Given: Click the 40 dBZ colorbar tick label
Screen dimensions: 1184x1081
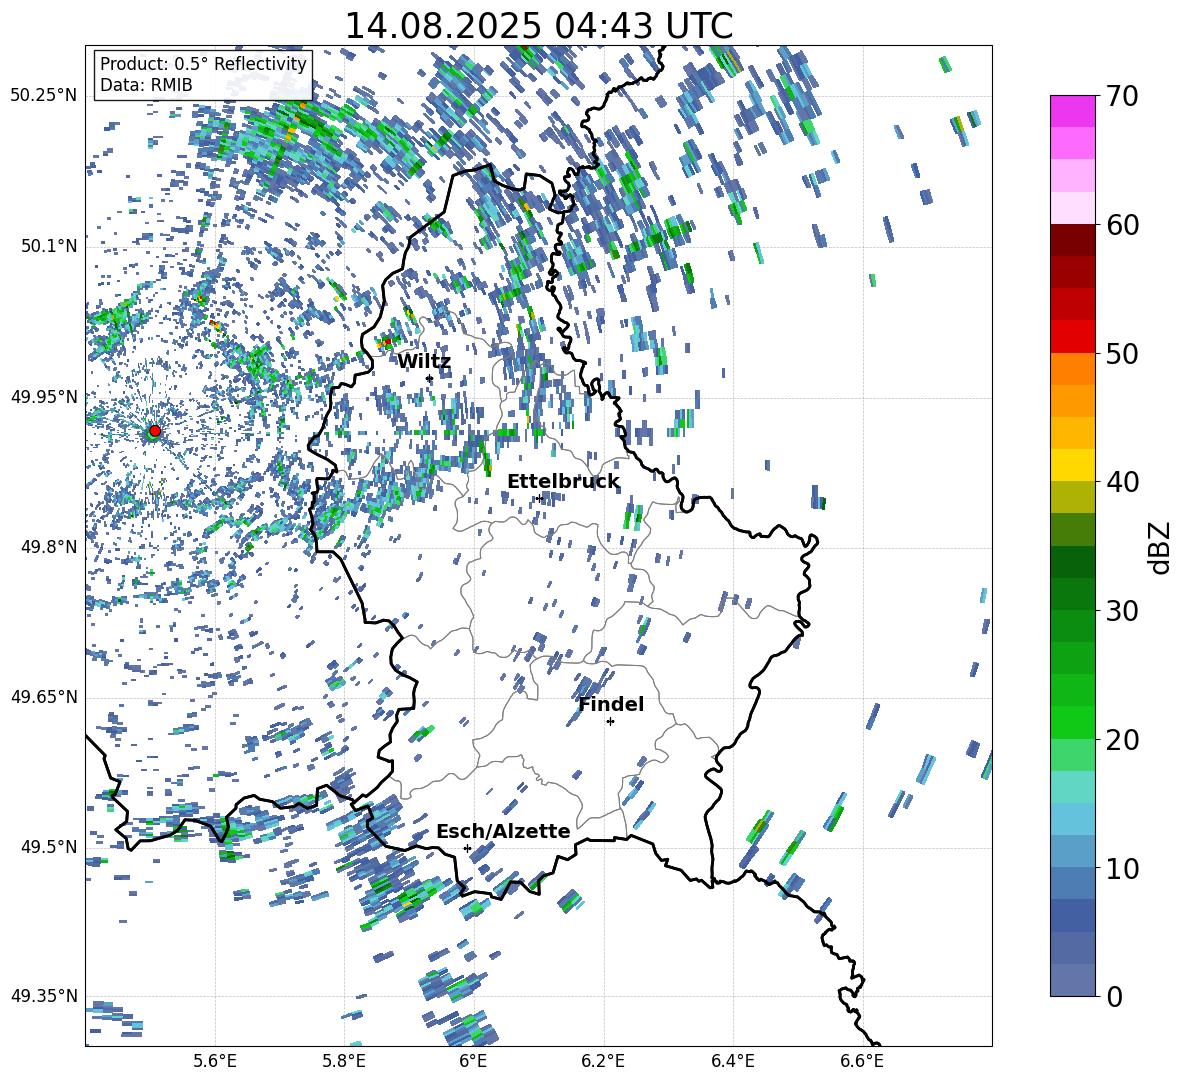Looking at the screenshot, I should click(1122, 482).
